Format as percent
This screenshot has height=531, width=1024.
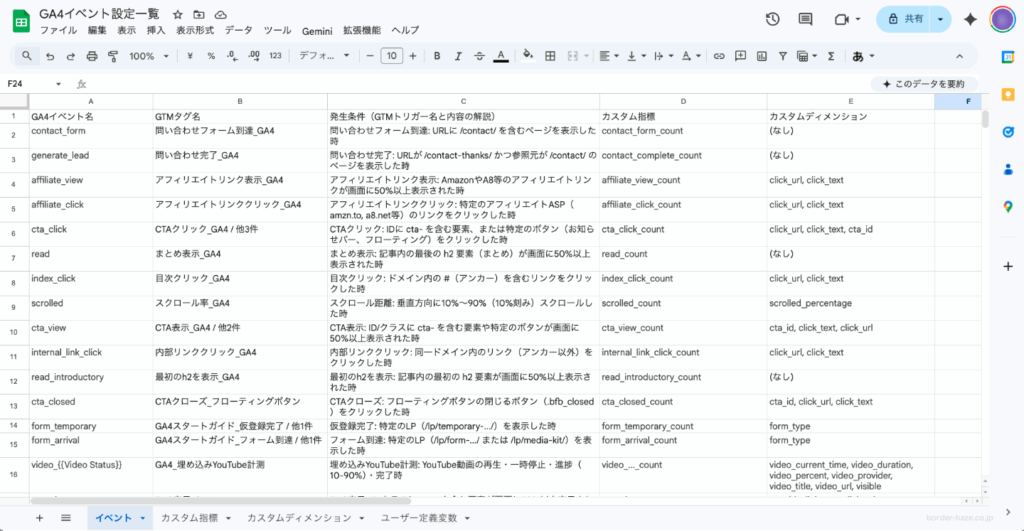[x=211, y=56]
